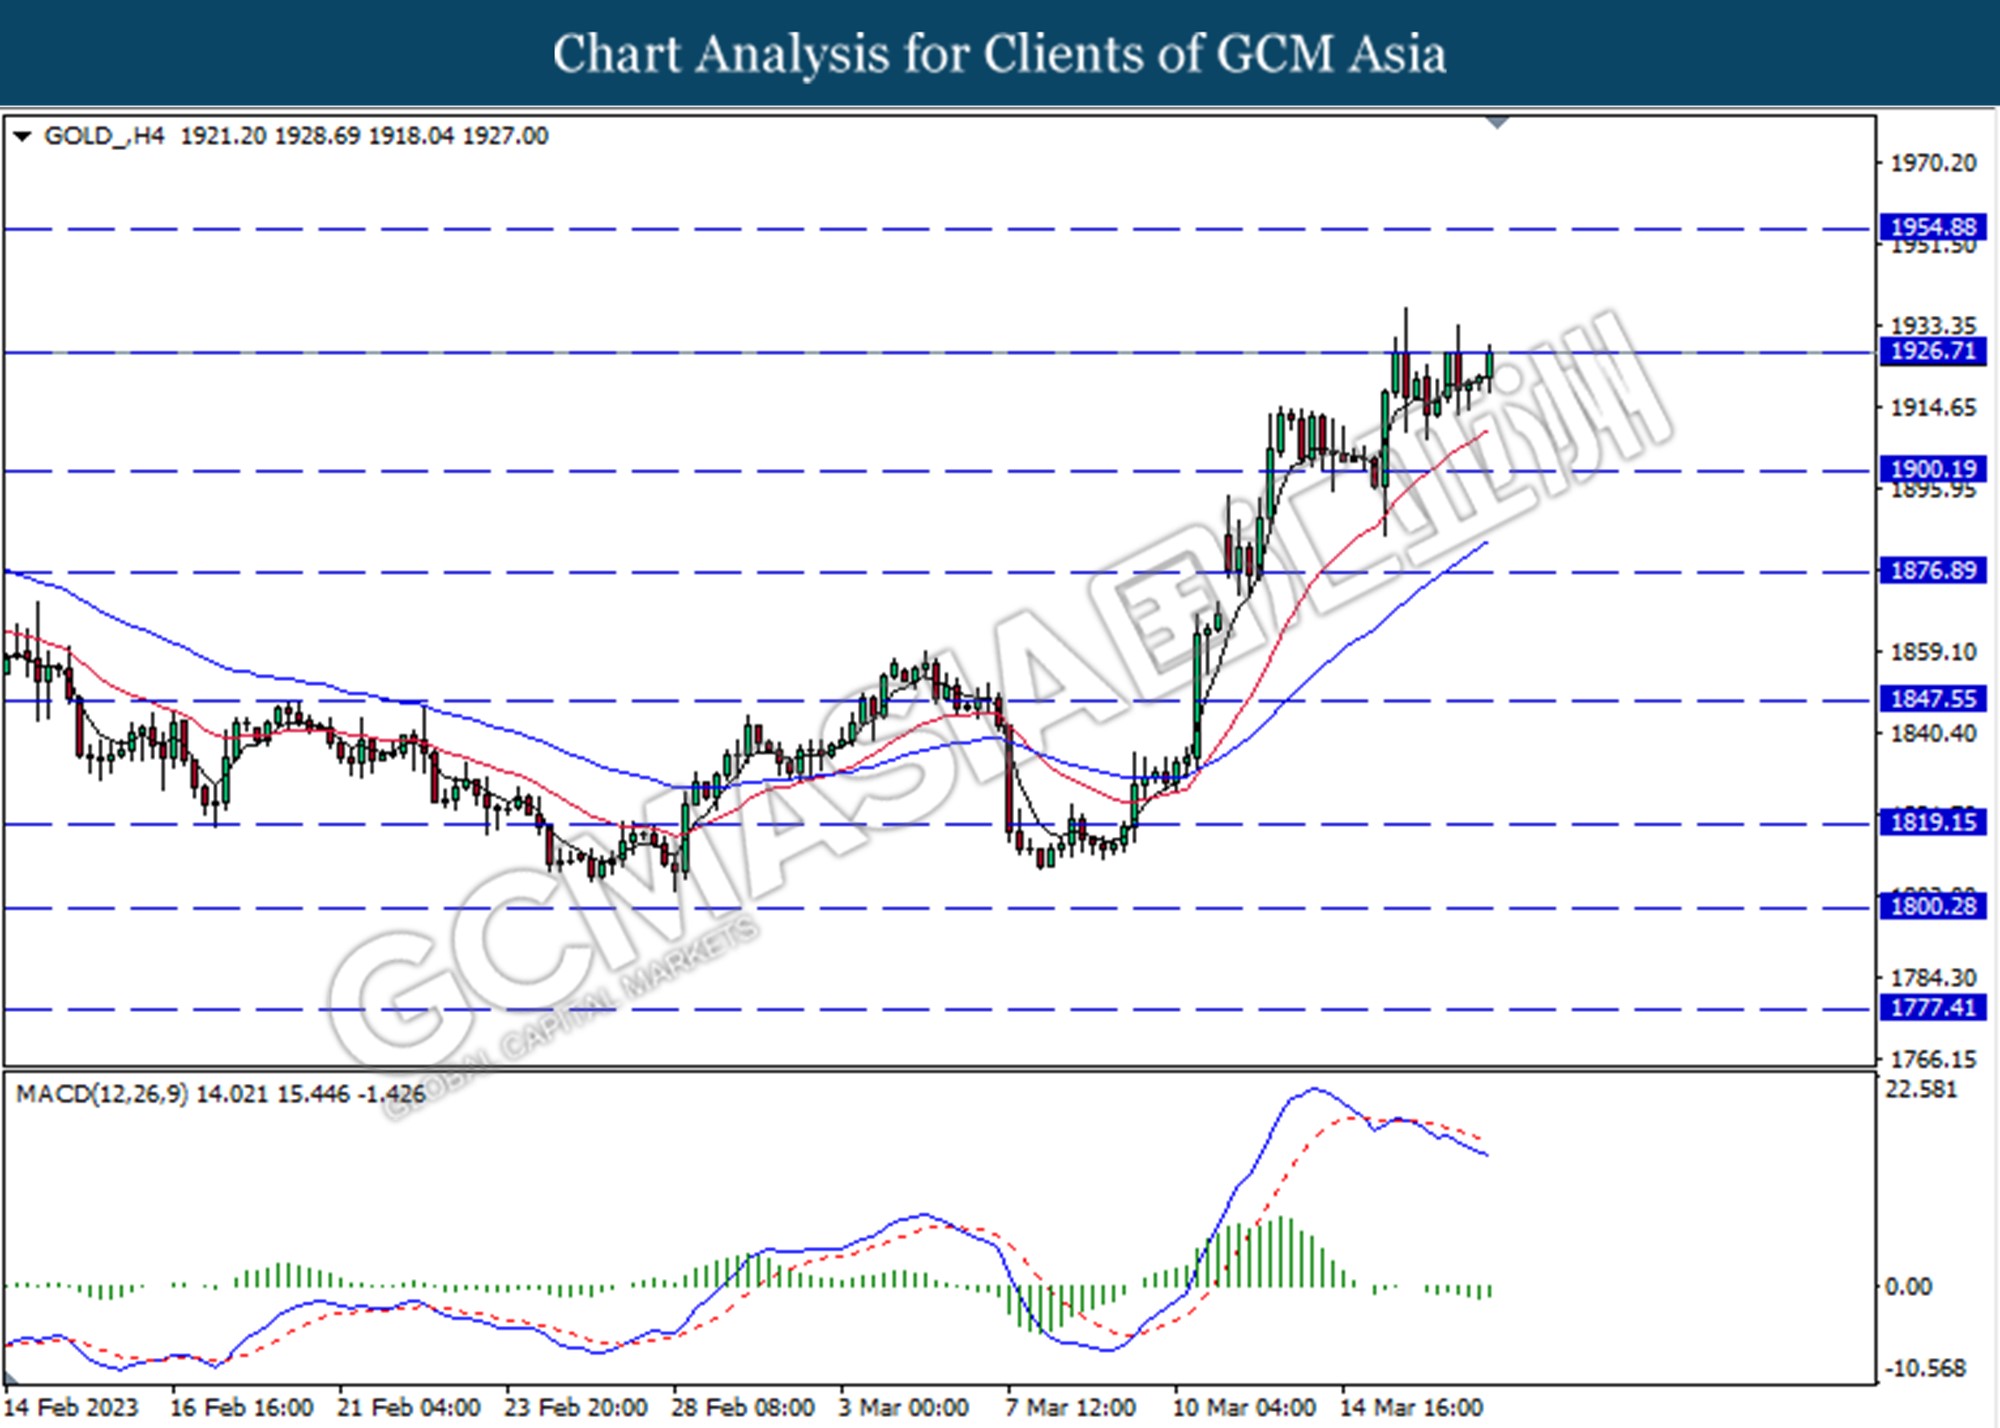The height and width of the screenshot is (1428, 2000).
Task: Click the 1777.41 price level label
Action: [1932, 1007]
